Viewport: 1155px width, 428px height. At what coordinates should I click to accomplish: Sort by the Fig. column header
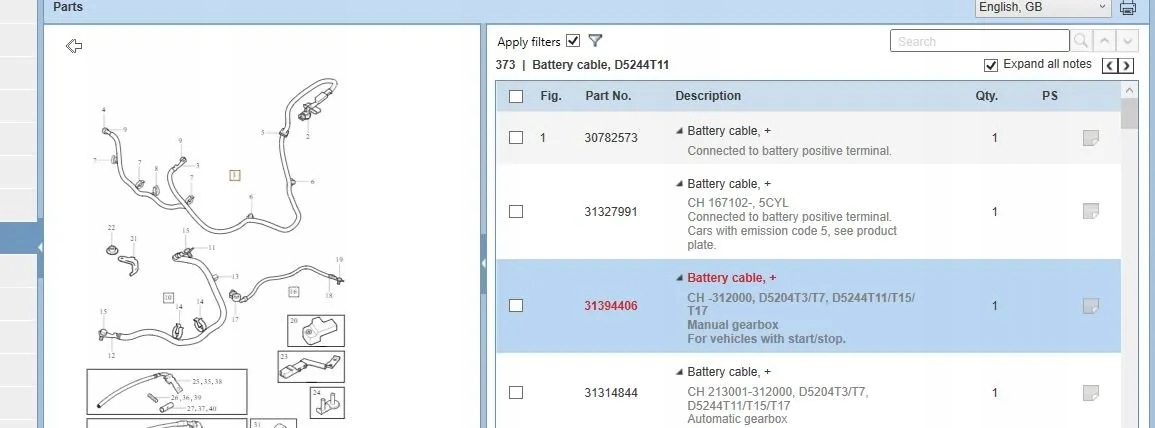coord(551,96)
